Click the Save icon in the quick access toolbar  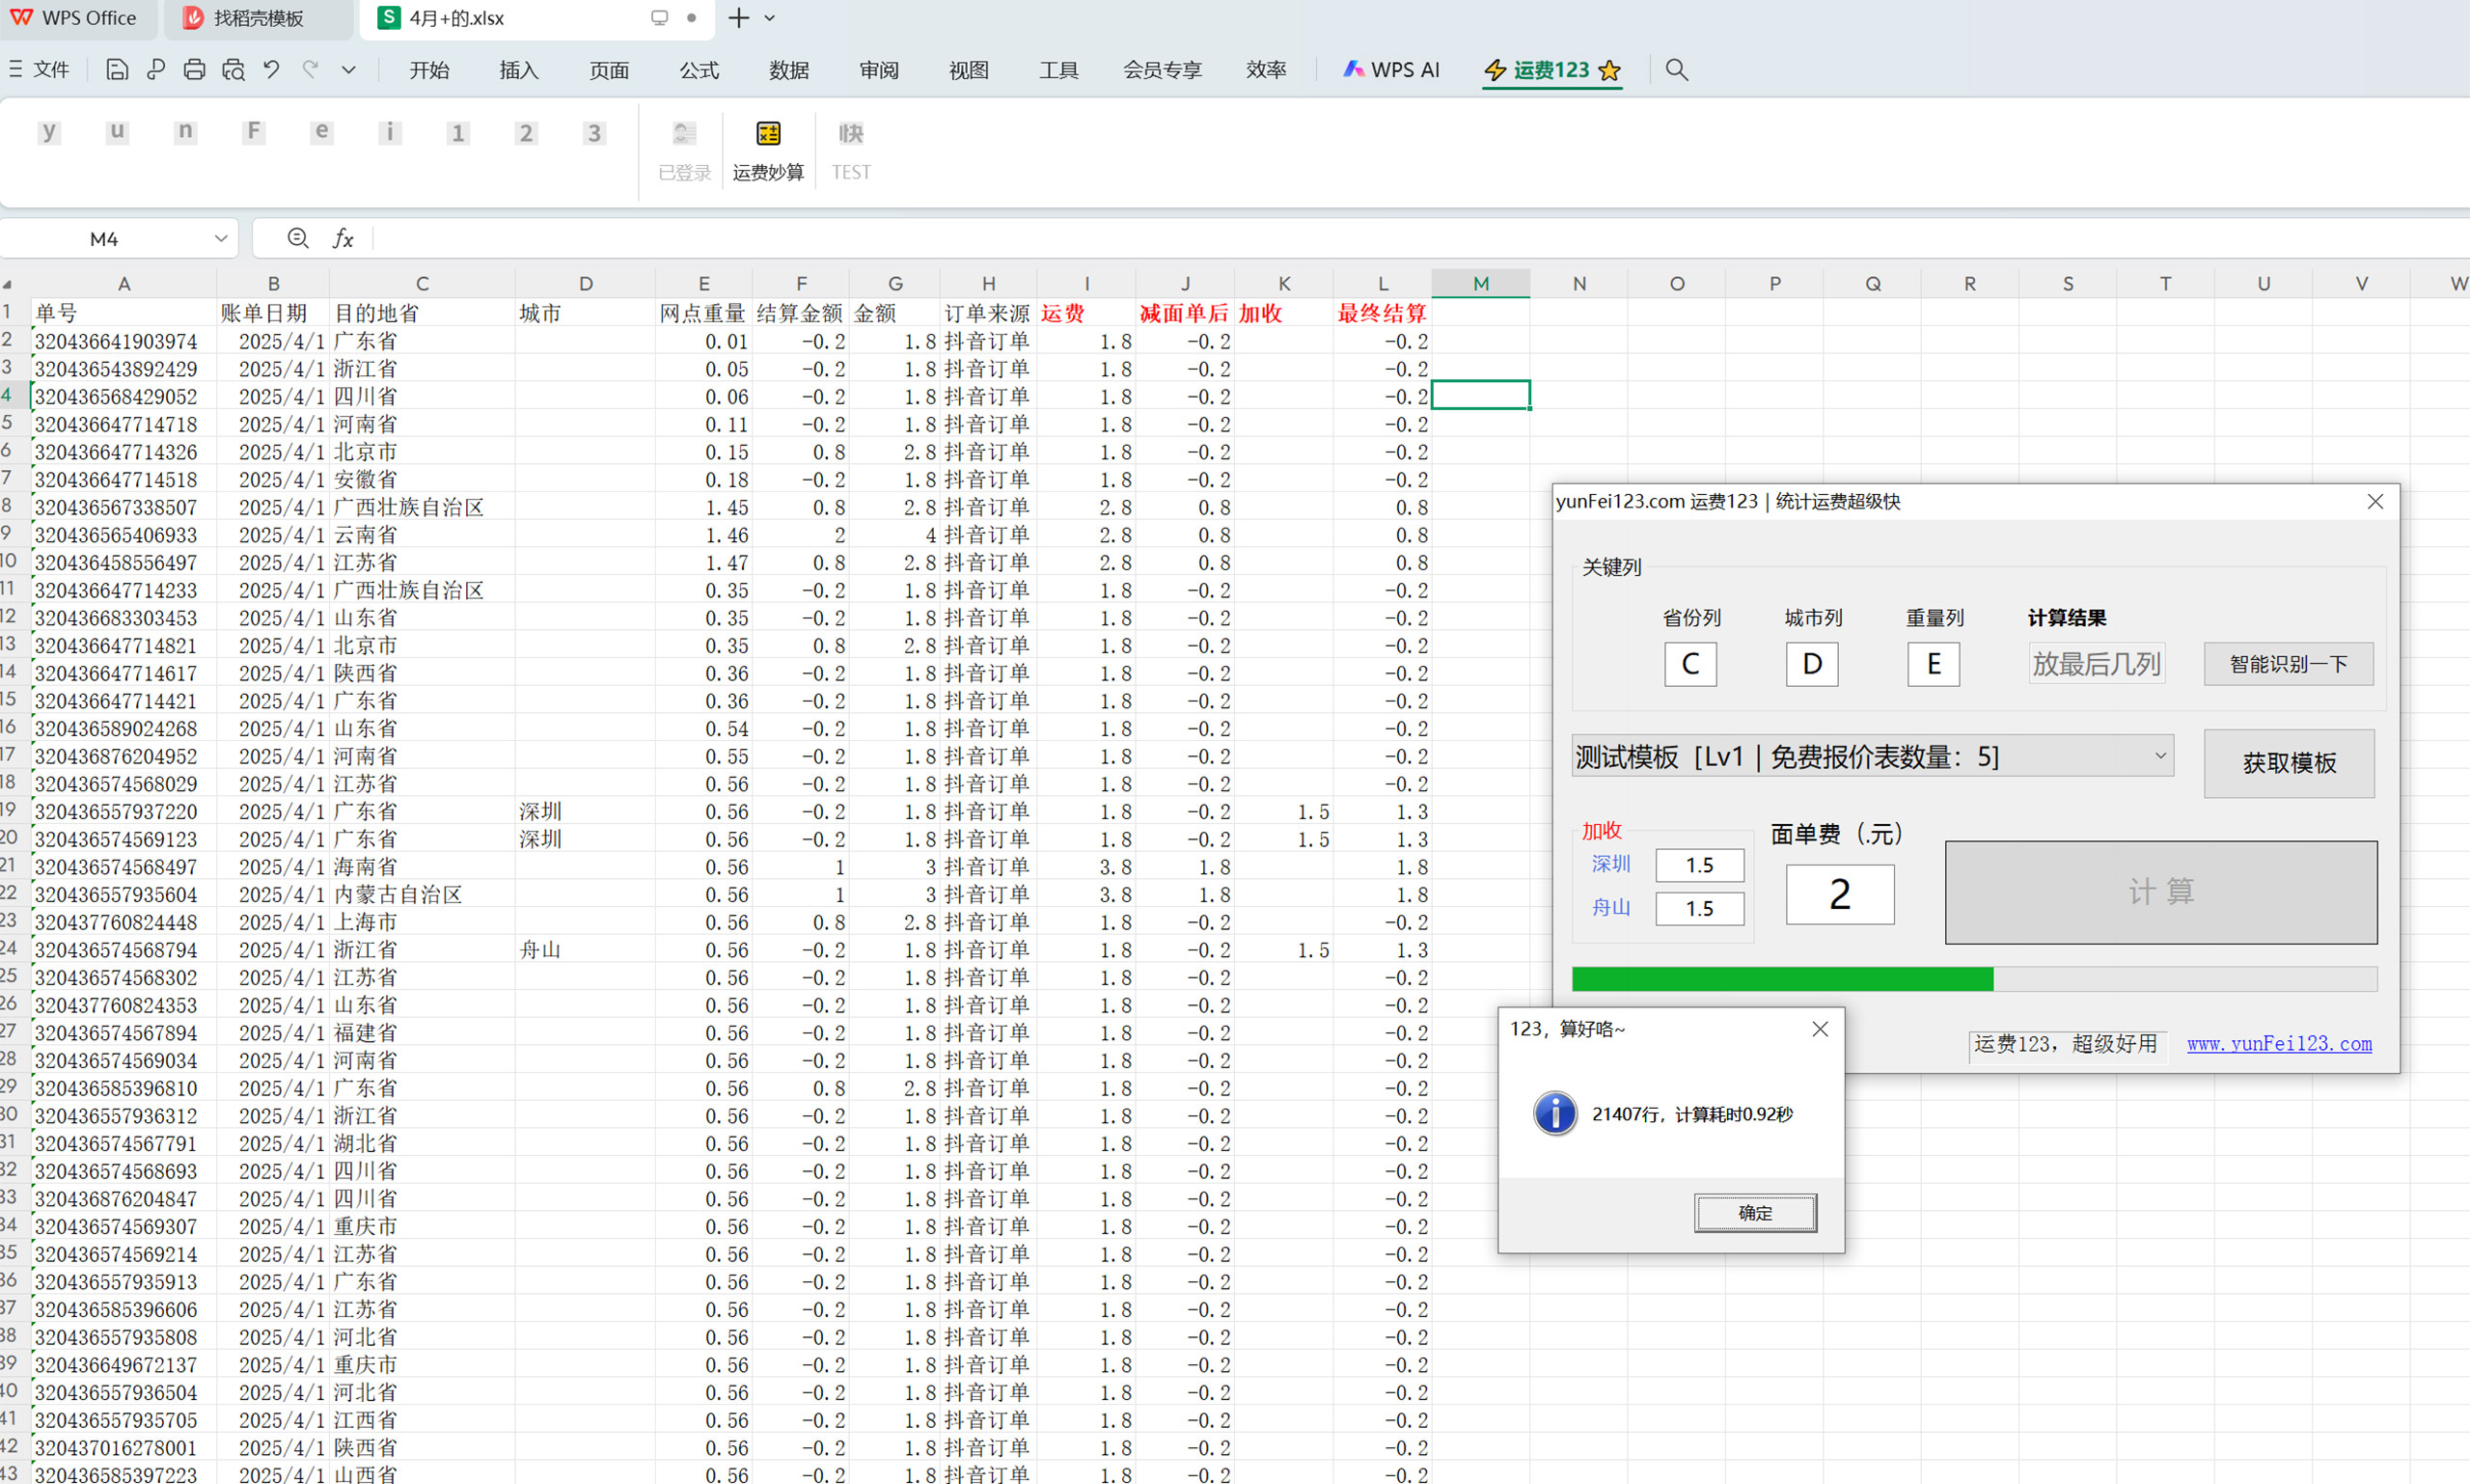(x=117, y=70)
